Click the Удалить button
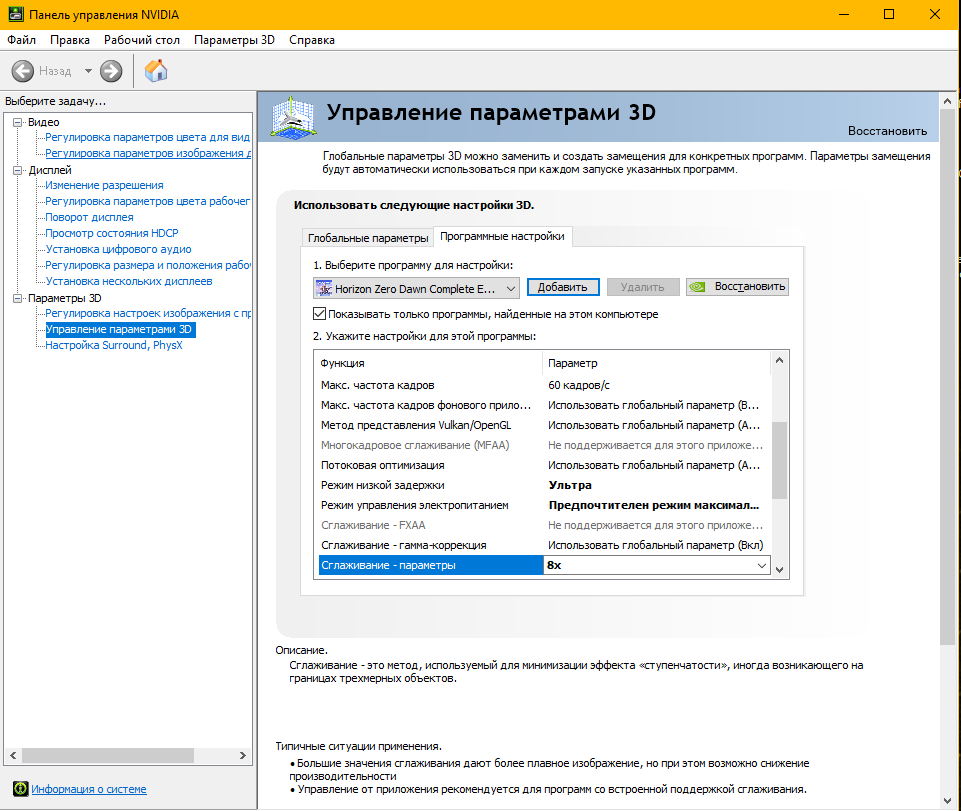Image resolution: width=961 pixels, height=811 pixels. (x=642, y=287)
